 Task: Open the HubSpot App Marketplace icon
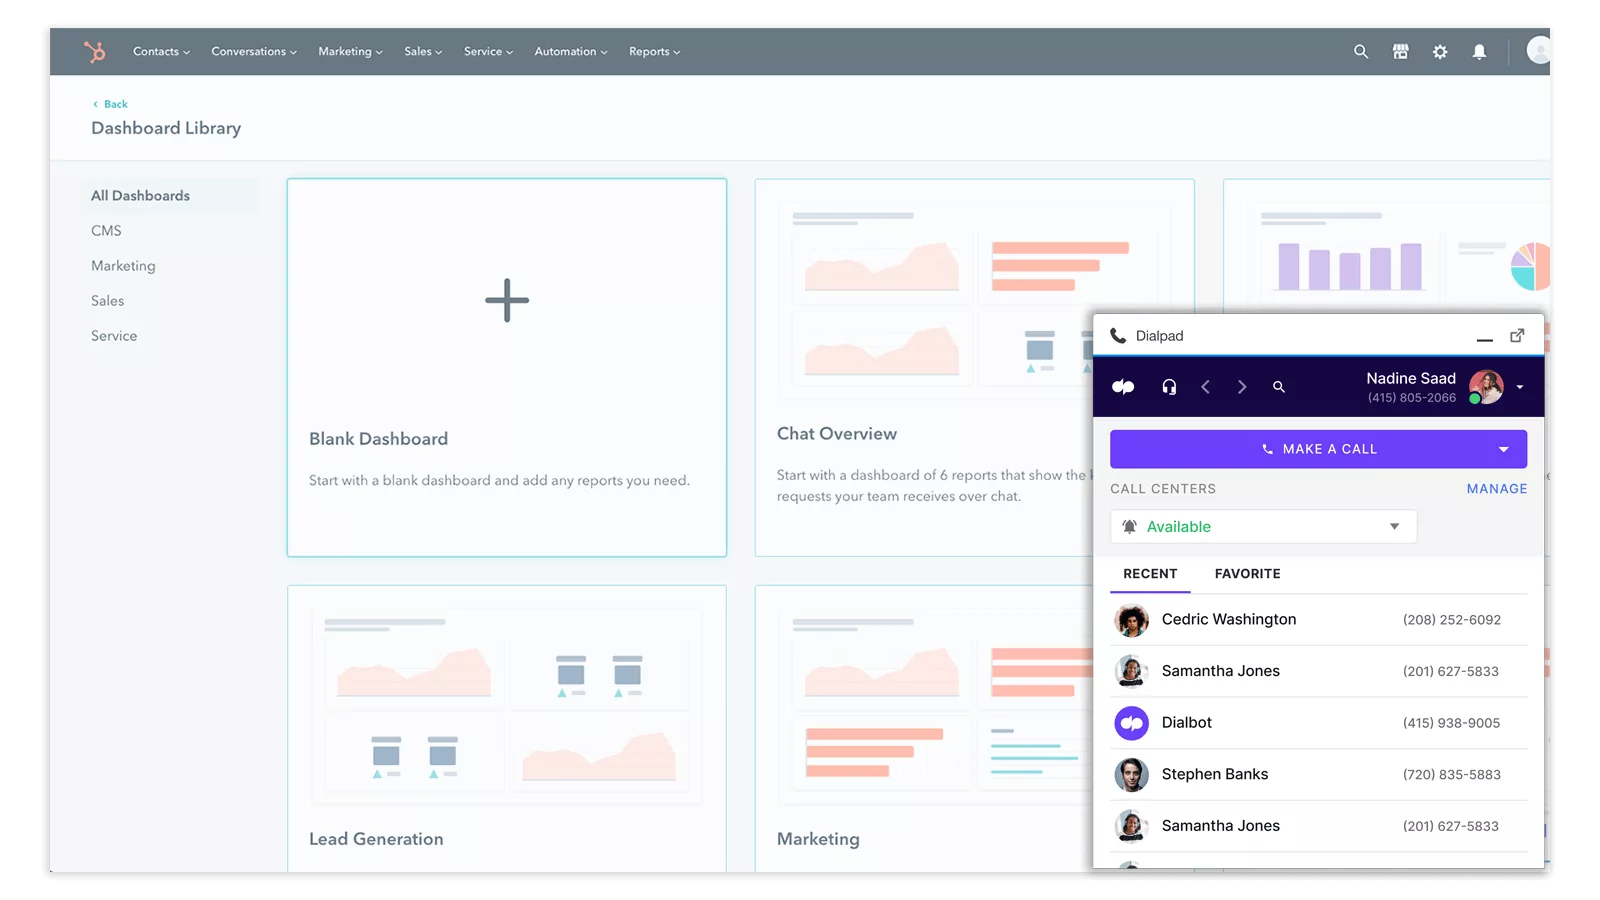[x=1400, y=51]
